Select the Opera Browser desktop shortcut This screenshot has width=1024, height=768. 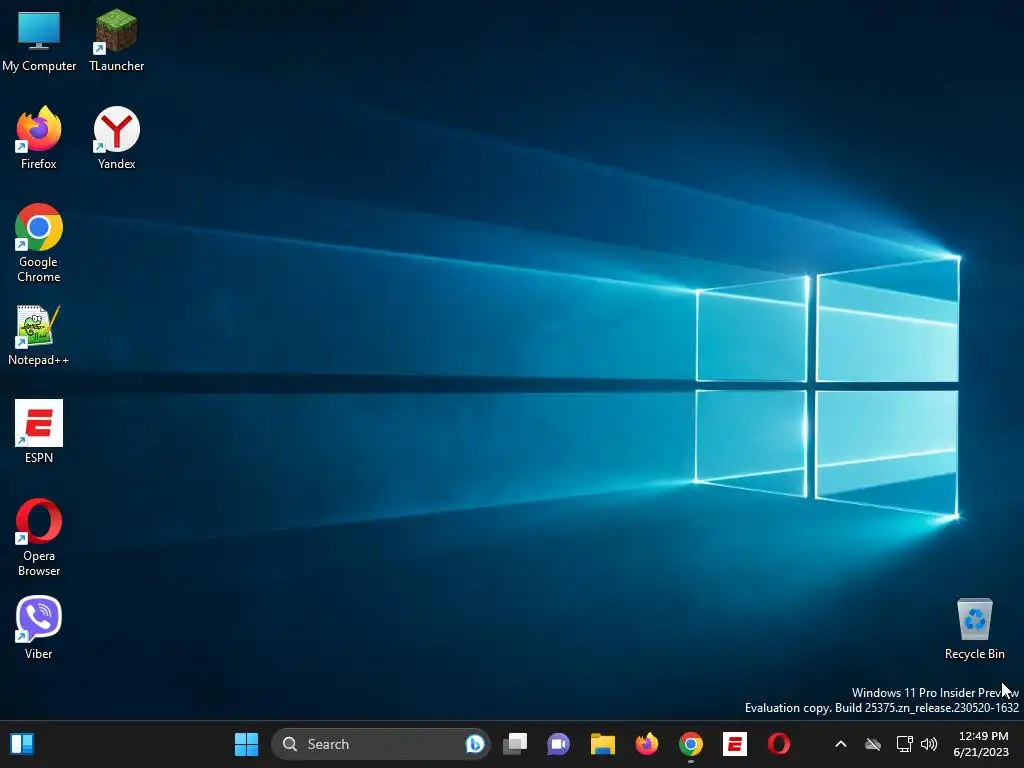click(39, 537)
